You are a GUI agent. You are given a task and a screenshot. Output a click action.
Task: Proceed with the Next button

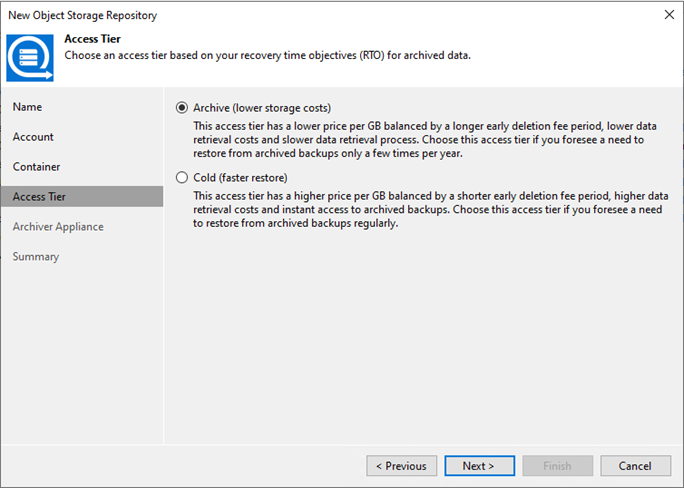478,466
